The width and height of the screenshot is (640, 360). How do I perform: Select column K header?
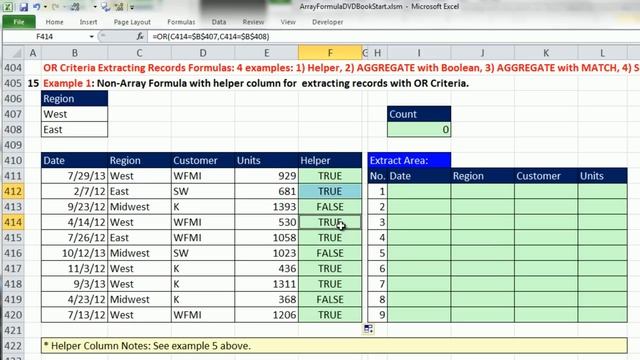pyautogui.click(x=546, y=53)
